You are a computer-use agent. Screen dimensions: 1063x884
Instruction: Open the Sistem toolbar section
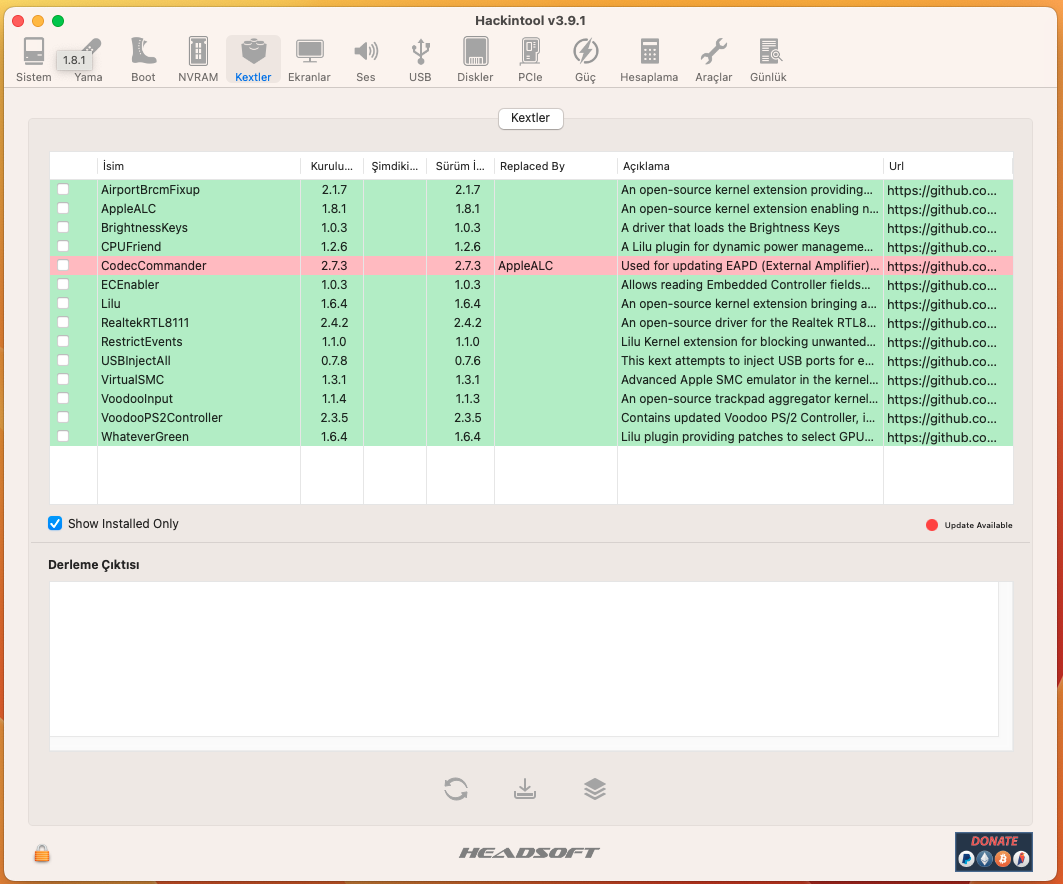pos(33,60)
